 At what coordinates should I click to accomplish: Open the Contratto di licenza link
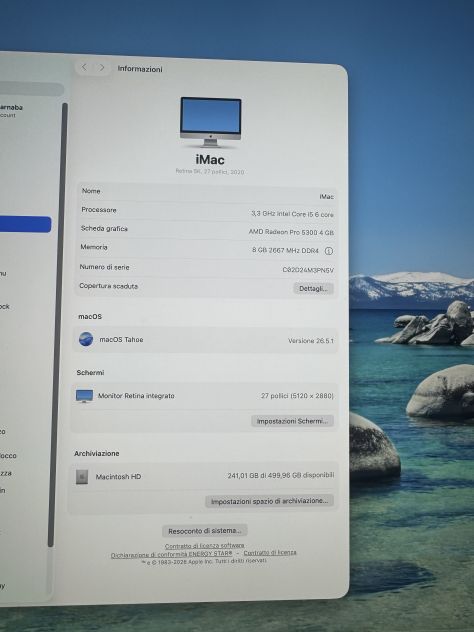[x=270, y=553]
